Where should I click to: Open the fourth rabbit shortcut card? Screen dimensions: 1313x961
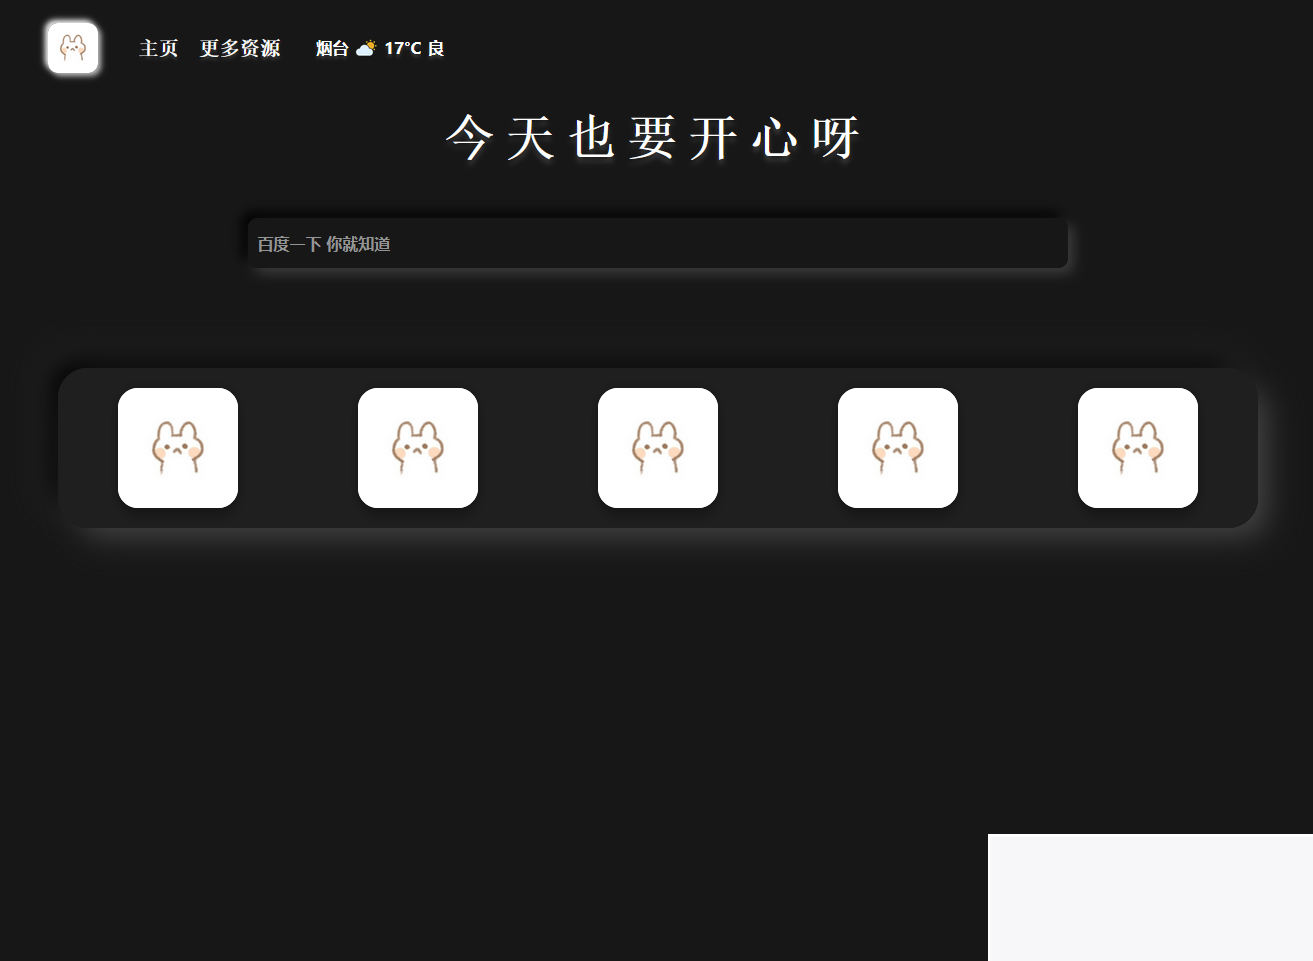[x=898, y=447]
